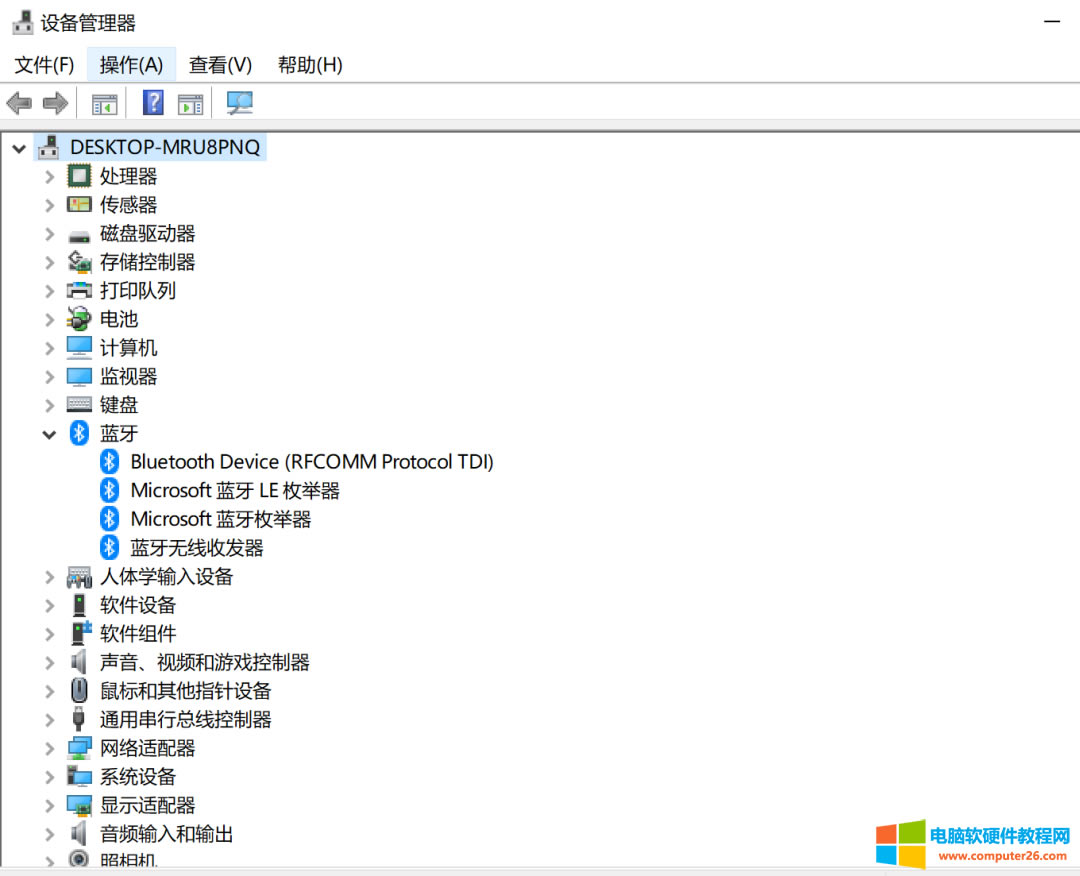The width and height of the screenshot is (1080, 876).
Task: Click the 打印队列 printer icon
Action: [79, 290]
